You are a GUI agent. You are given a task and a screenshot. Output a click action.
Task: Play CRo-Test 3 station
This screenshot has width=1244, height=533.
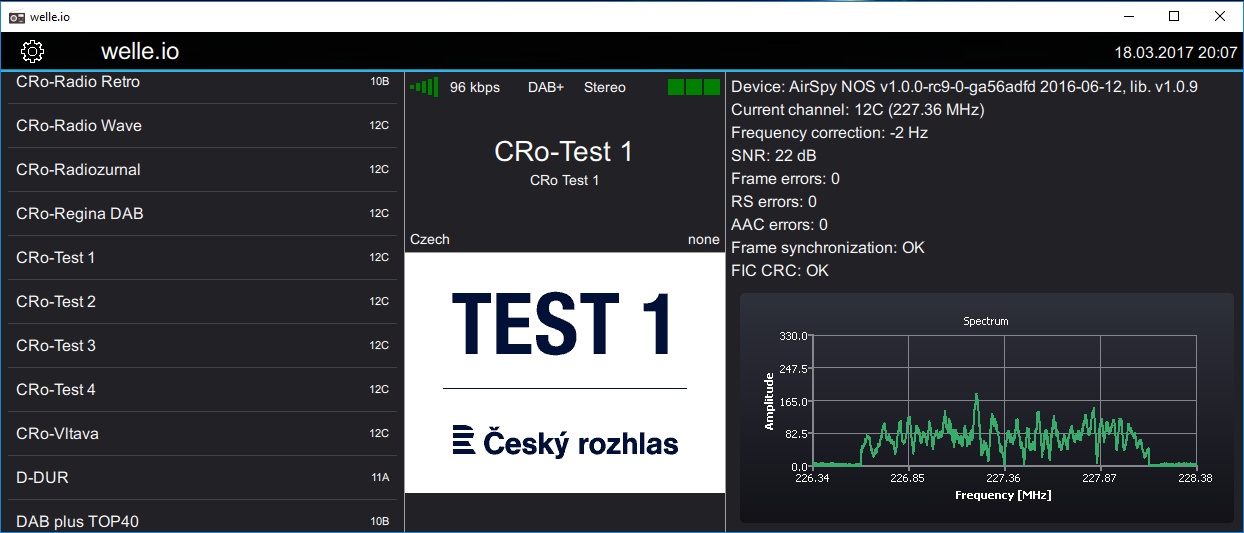pyautogui.click(x=202, y=346)
